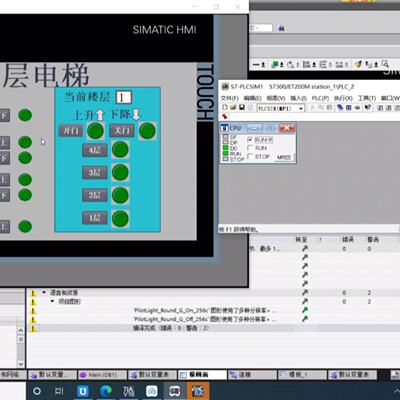The width and height of the screenshot is (400, 400).
Task: Click the 当前楼层 value field showing 1
Action: [123, 97]
